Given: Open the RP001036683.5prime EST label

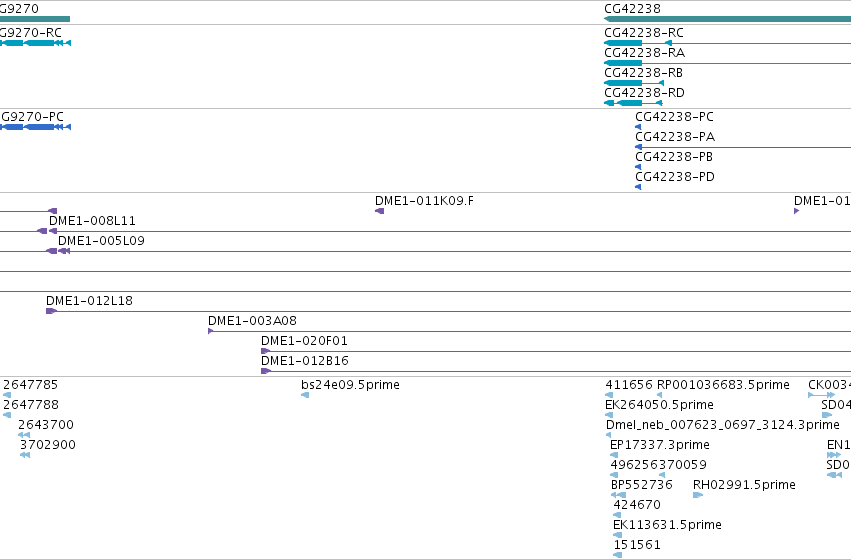Looking at the screenshot, I should pos(723,385).
